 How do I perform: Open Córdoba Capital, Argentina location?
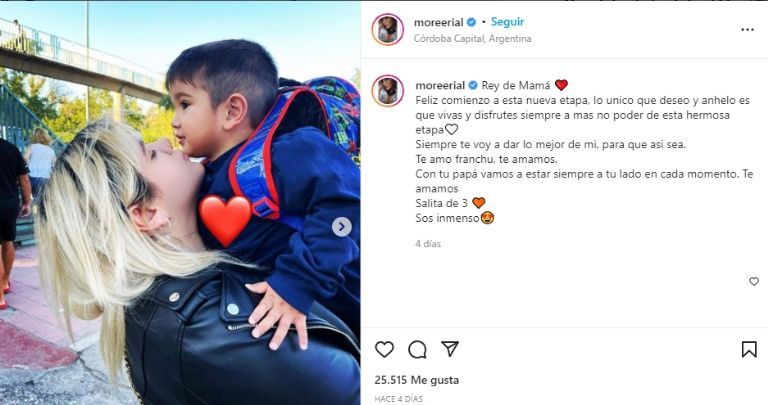click(472, 38)
